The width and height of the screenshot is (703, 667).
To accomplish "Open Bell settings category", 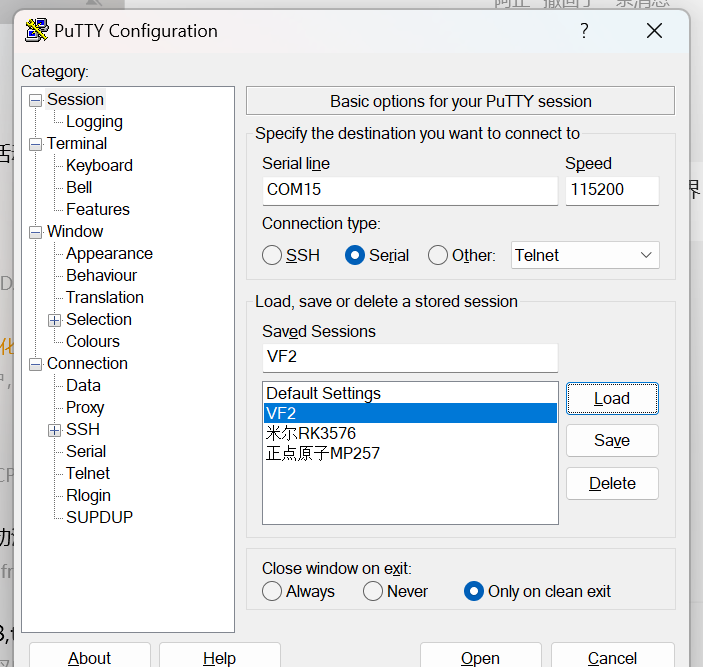I will pos(79,187).
